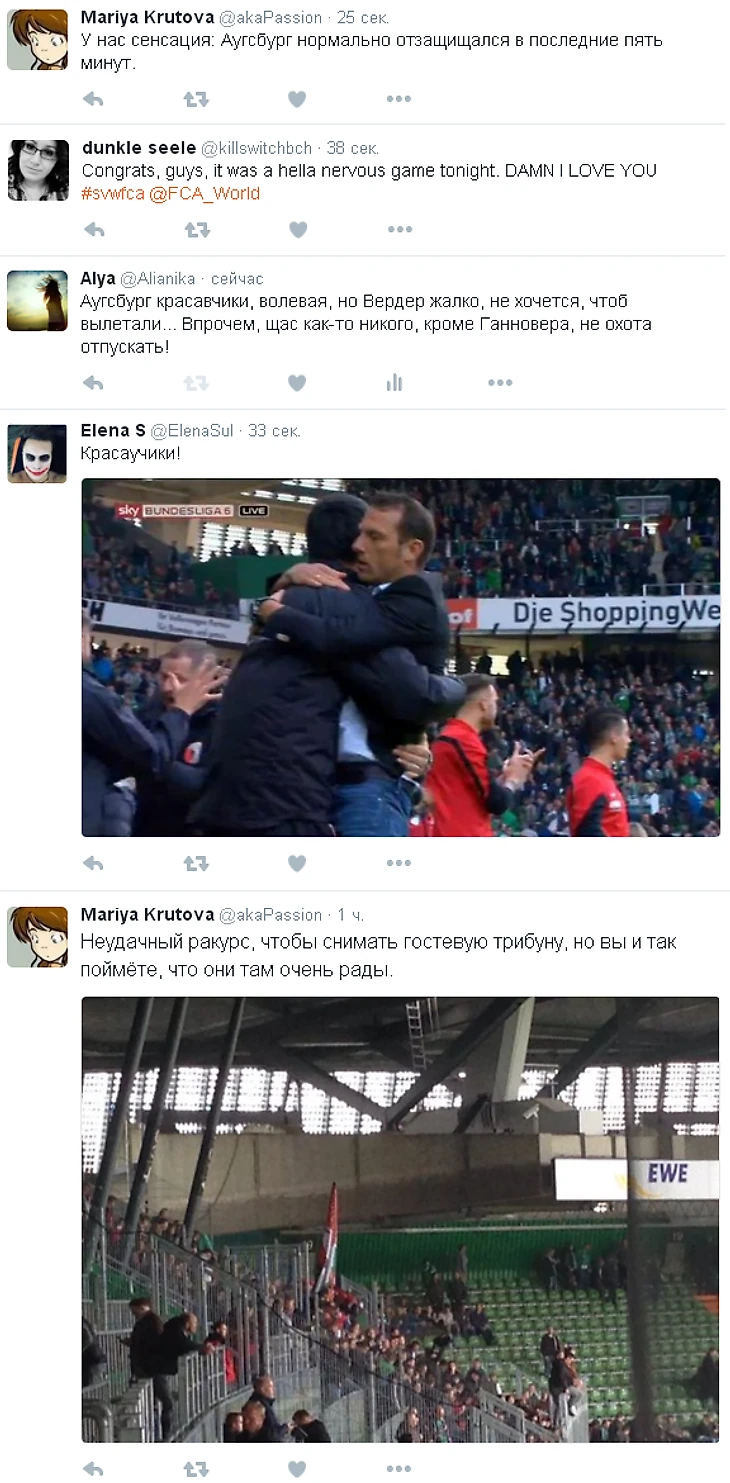View tweet activity on Alya's tweet
730x1483 pixels.
pyautogui.click(x=395, y=382)
